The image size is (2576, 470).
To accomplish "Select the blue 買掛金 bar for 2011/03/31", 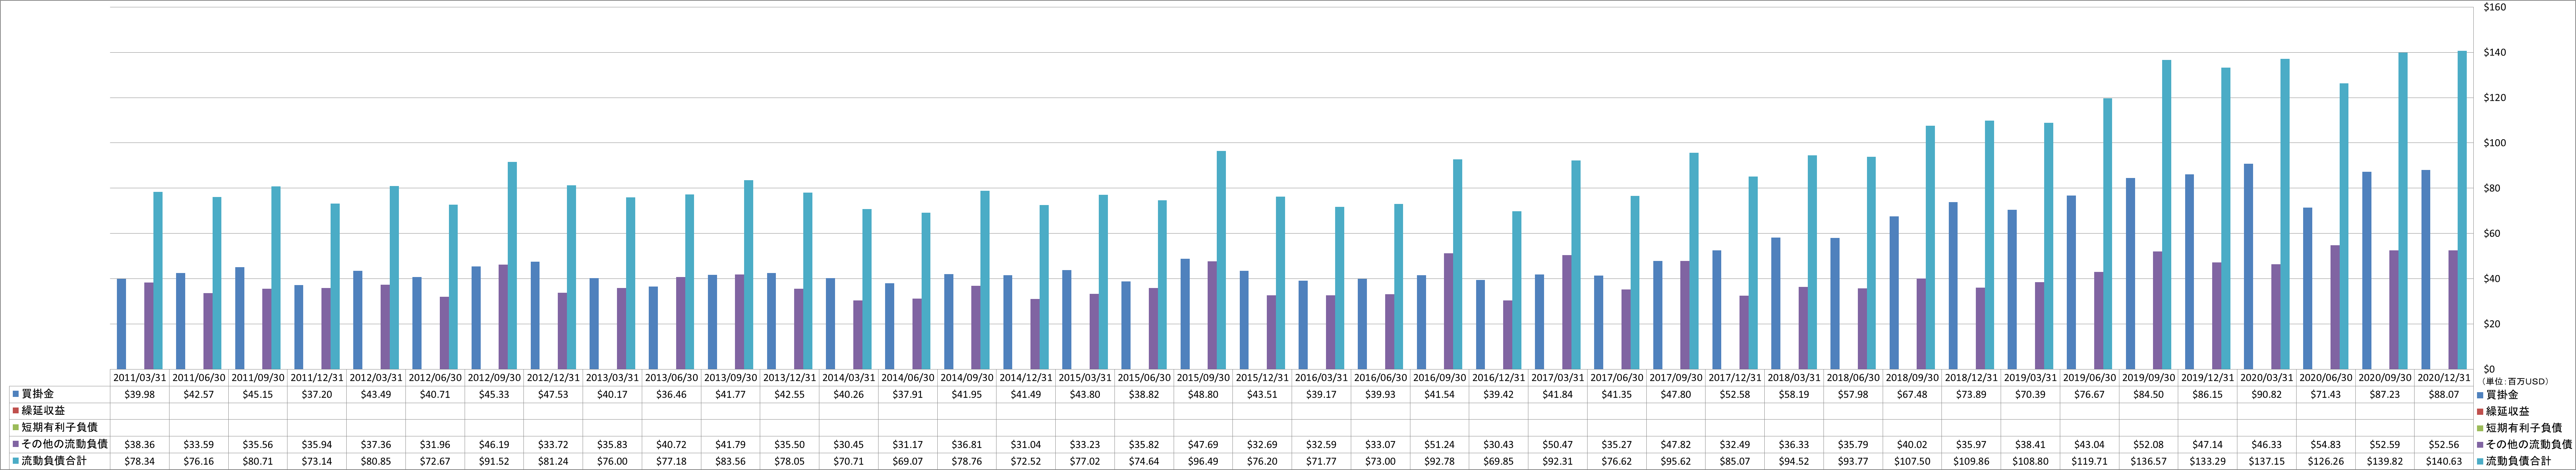I will (x=121, y=324).
